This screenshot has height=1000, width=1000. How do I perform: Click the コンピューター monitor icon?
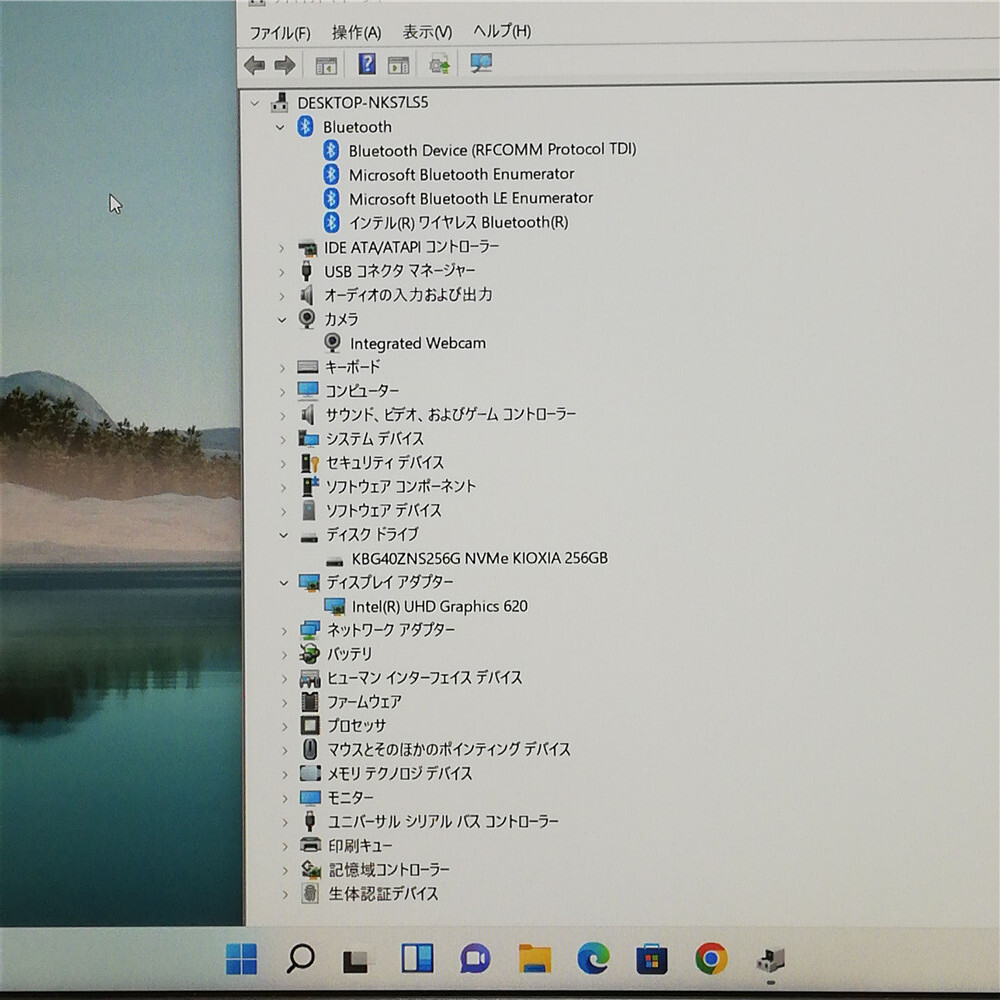[x=307, y=391]
